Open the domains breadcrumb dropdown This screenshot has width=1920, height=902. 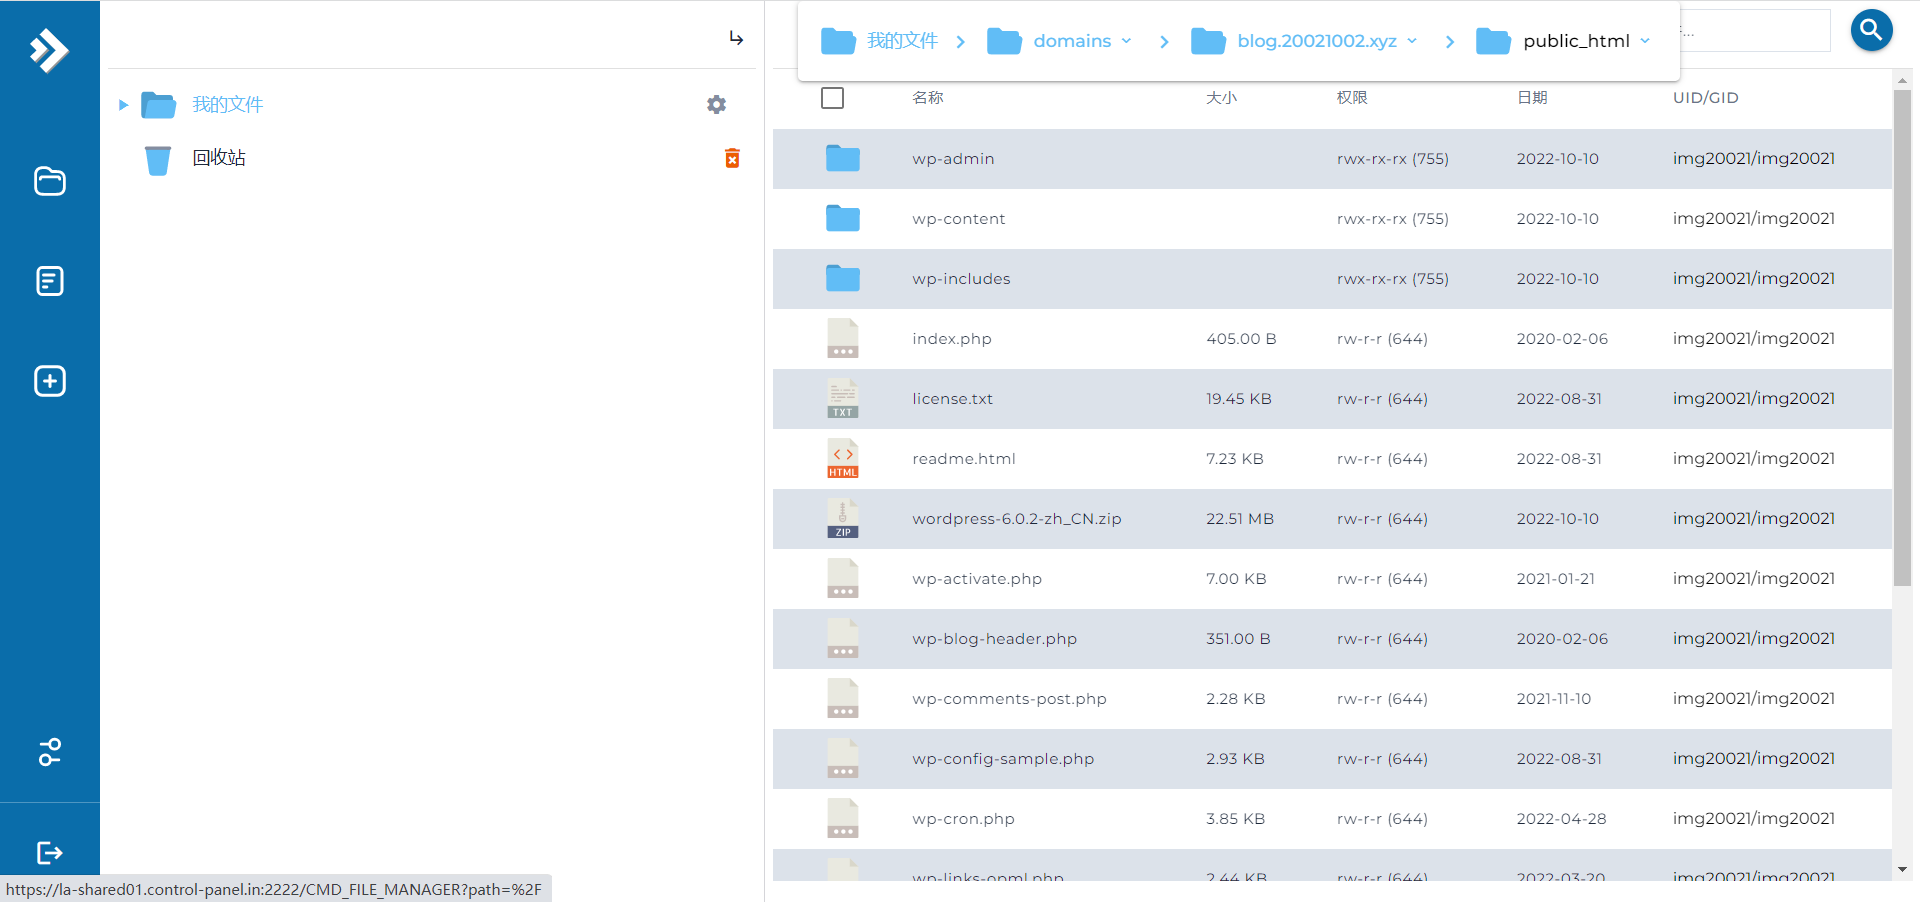[x=1126, y=41]
